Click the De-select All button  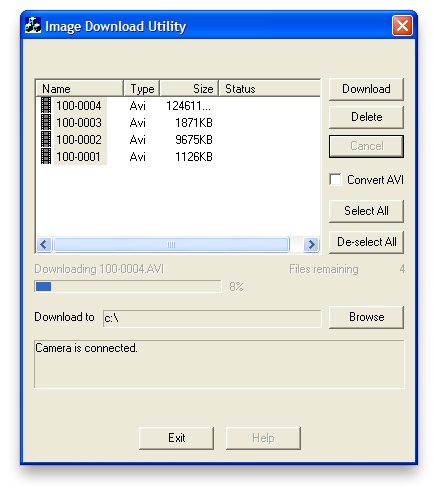[366, 242]
